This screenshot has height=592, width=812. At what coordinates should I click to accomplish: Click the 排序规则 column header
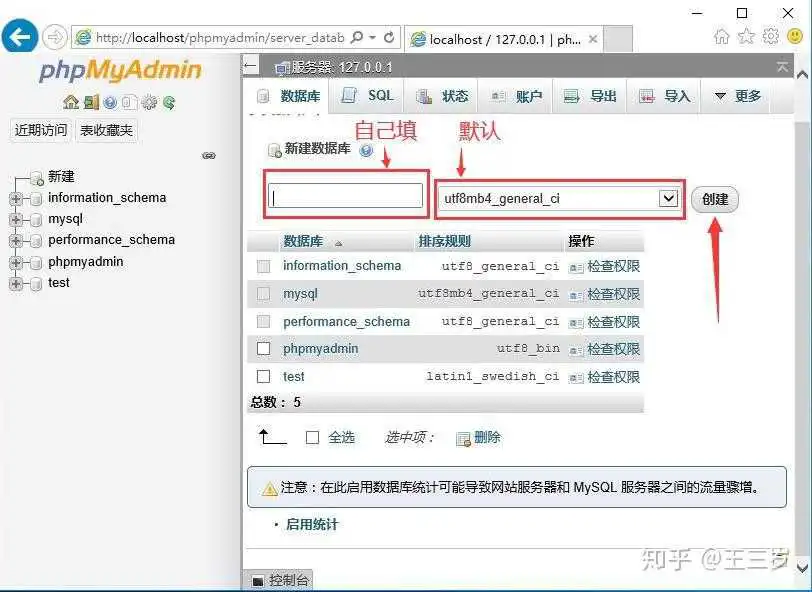coord(444,241)
